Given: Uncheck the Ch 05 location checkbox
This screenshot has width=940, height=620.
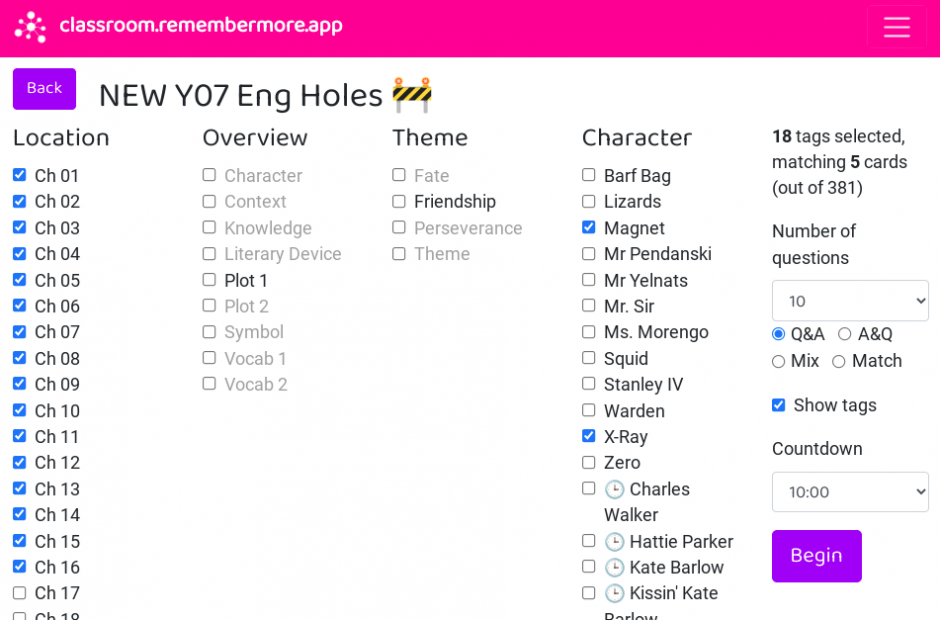Looking at the screenshot, I should click(x=20, y=279).
